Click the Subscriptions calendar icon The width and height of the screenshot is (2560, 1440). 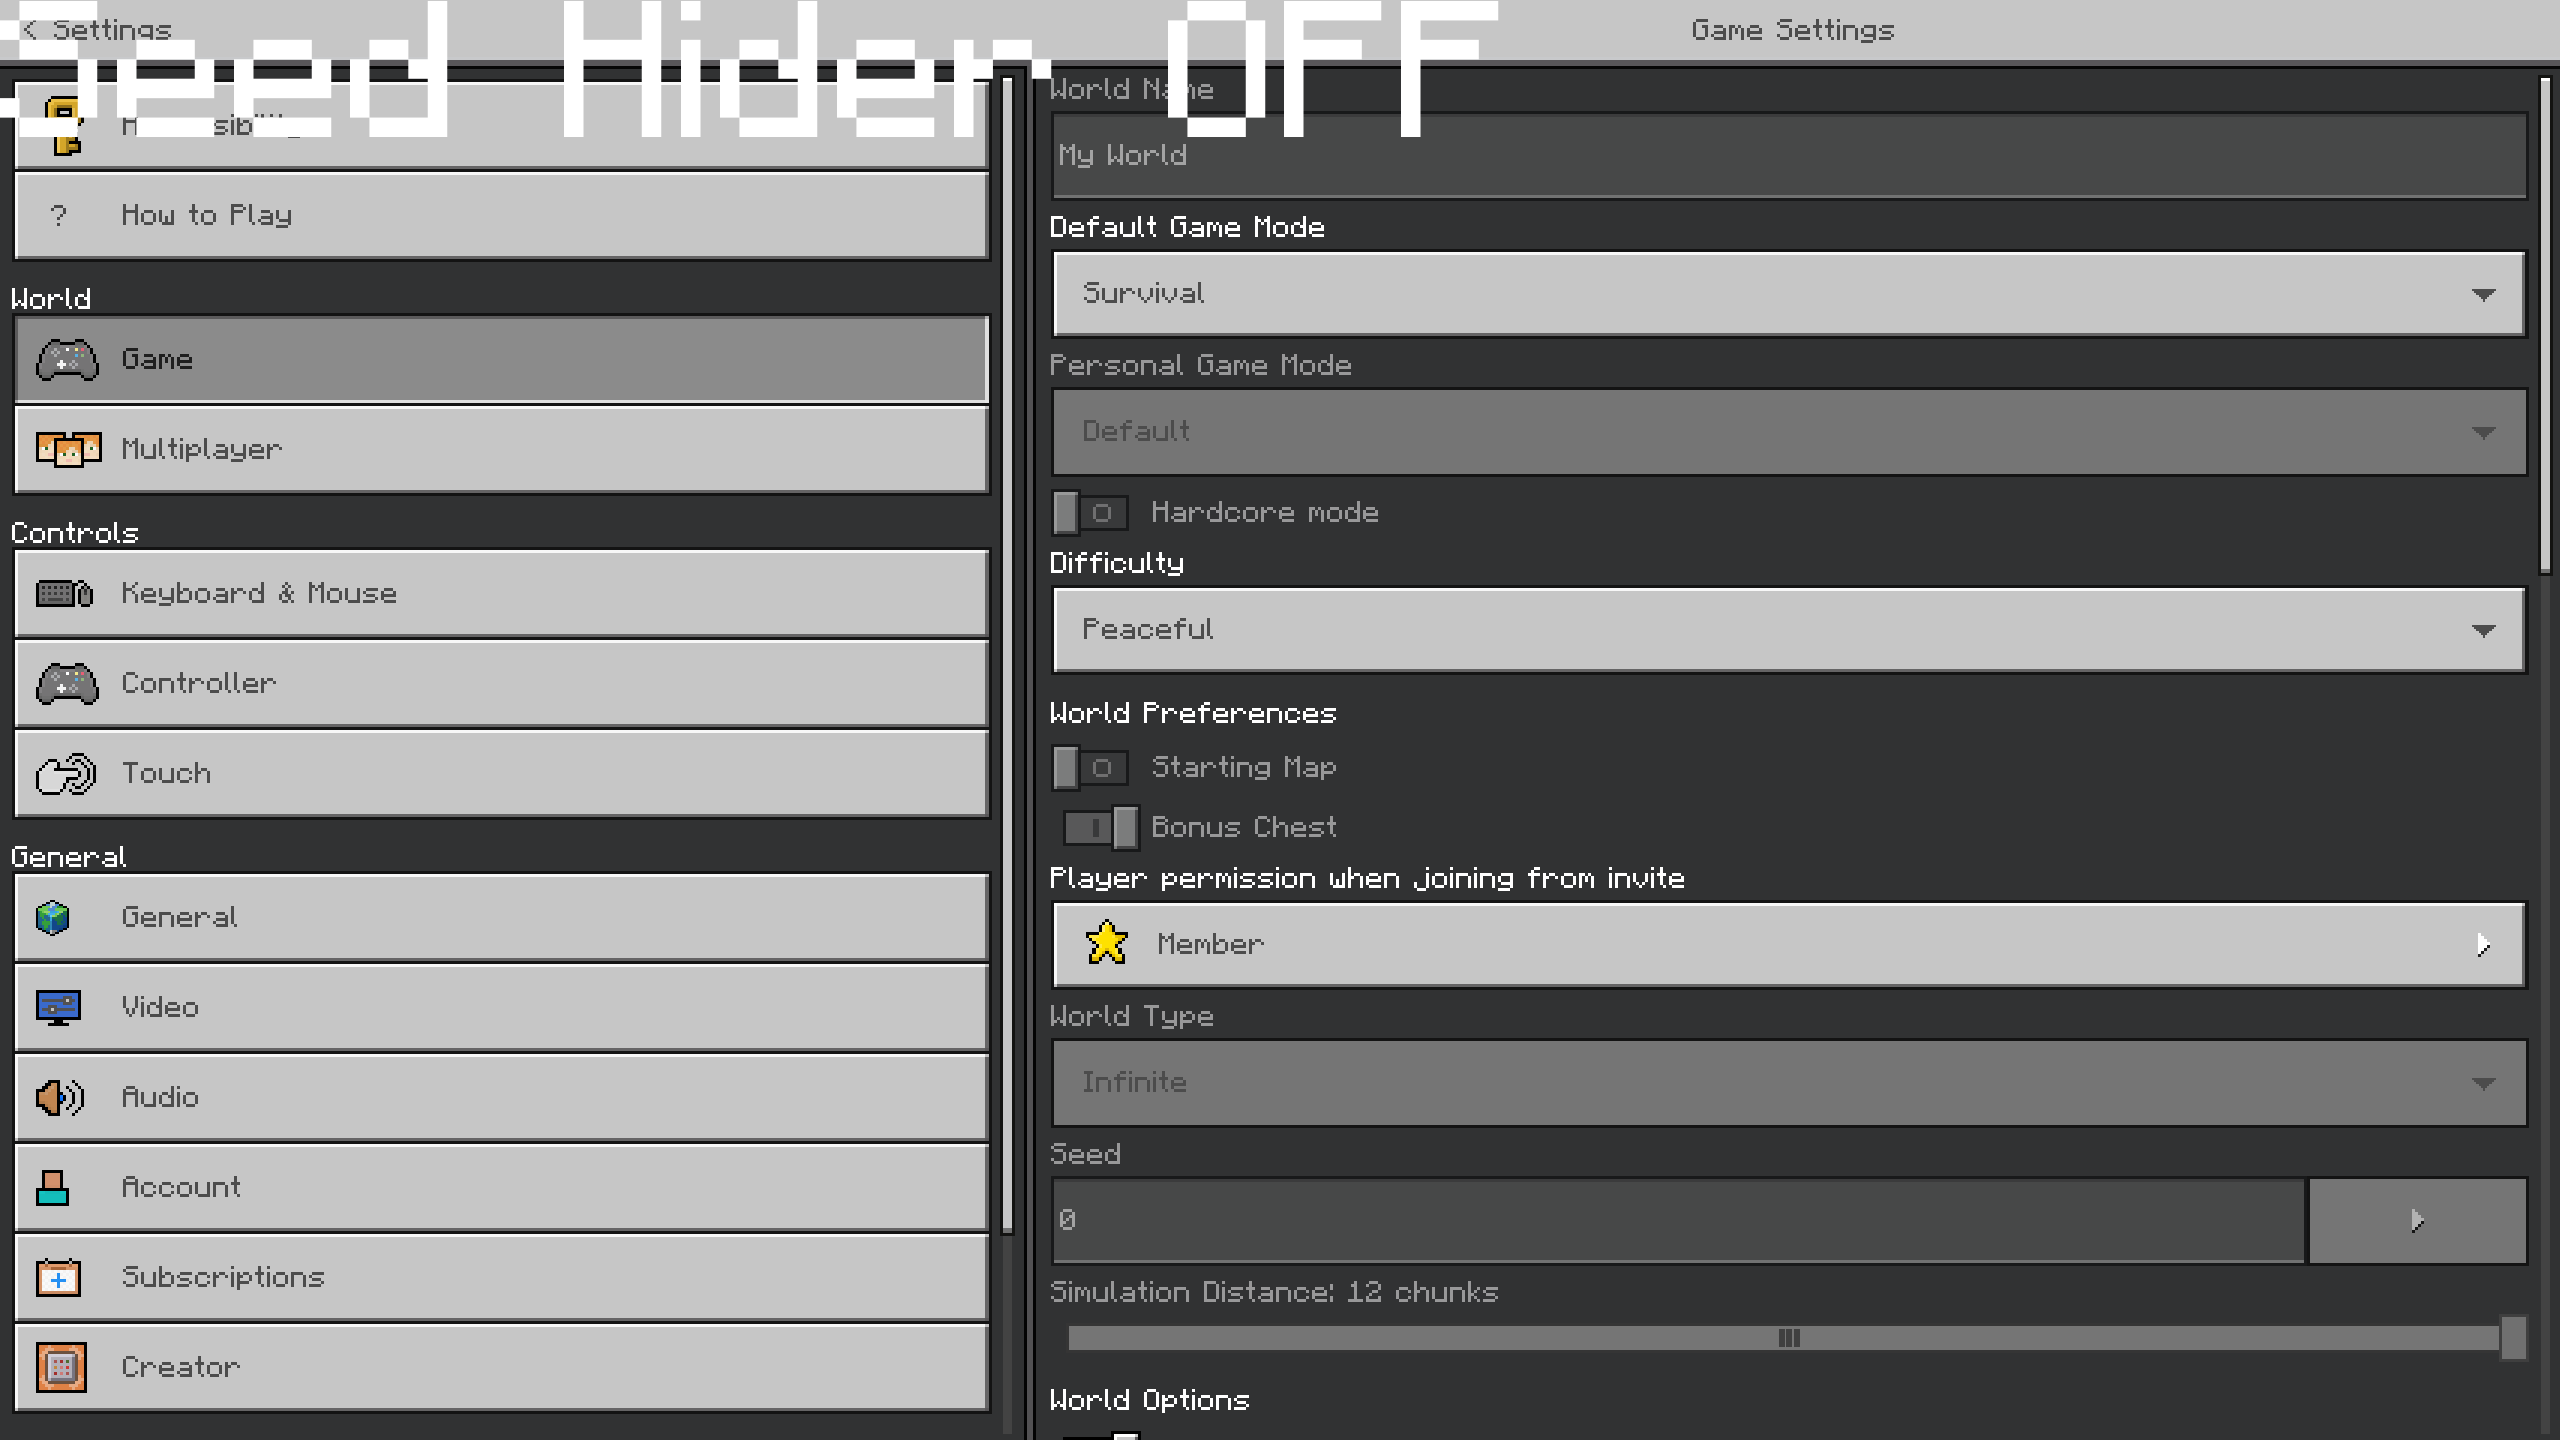point(58,1278)
